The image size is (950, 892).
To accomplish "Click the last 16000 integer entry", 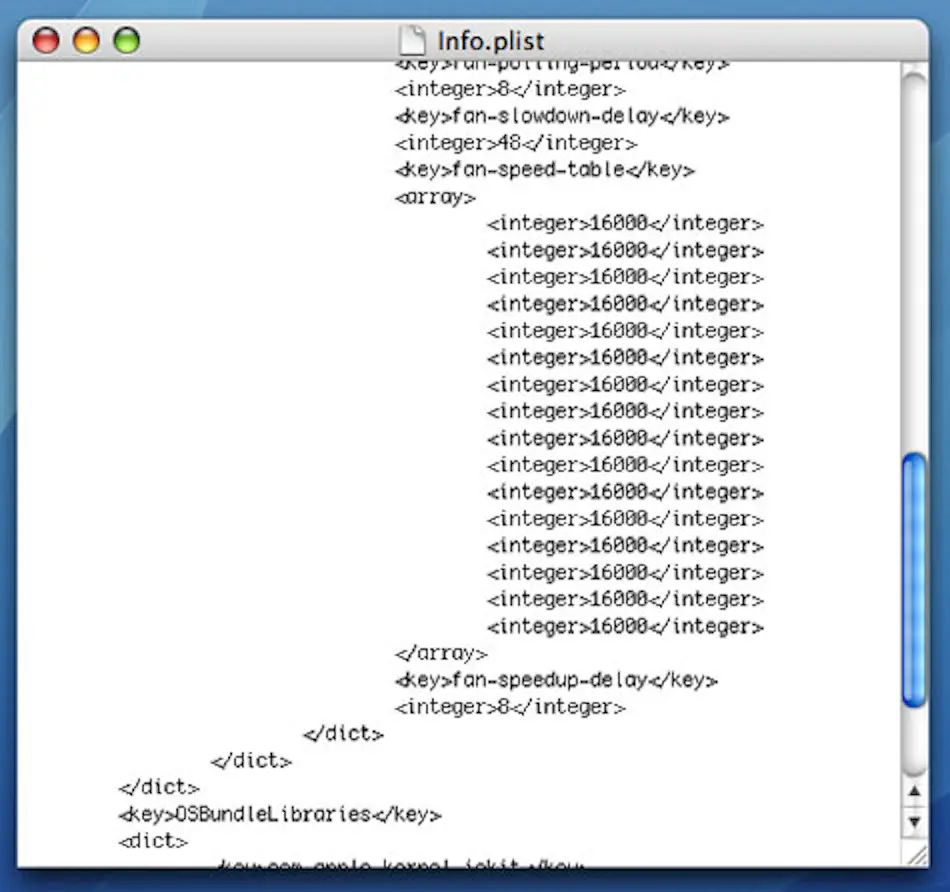I will coord(624,626).
